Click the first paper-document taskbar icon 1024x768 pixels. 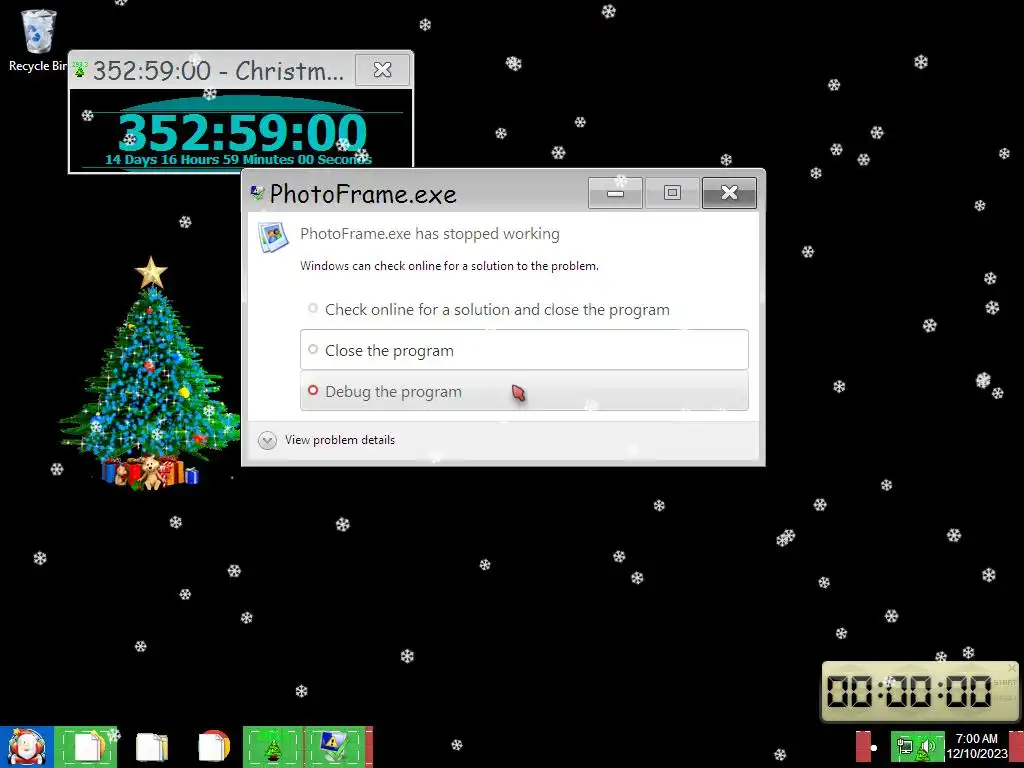click(x=88, y=747)
